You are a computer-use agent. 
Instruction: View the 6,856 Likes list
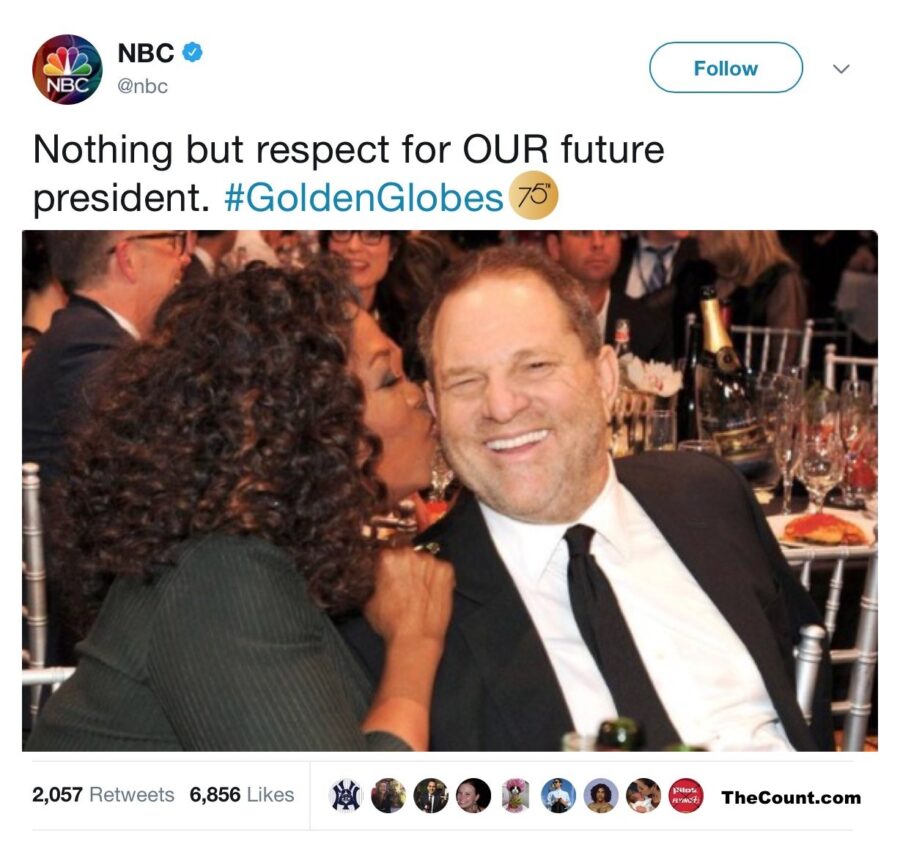[241, 795]
